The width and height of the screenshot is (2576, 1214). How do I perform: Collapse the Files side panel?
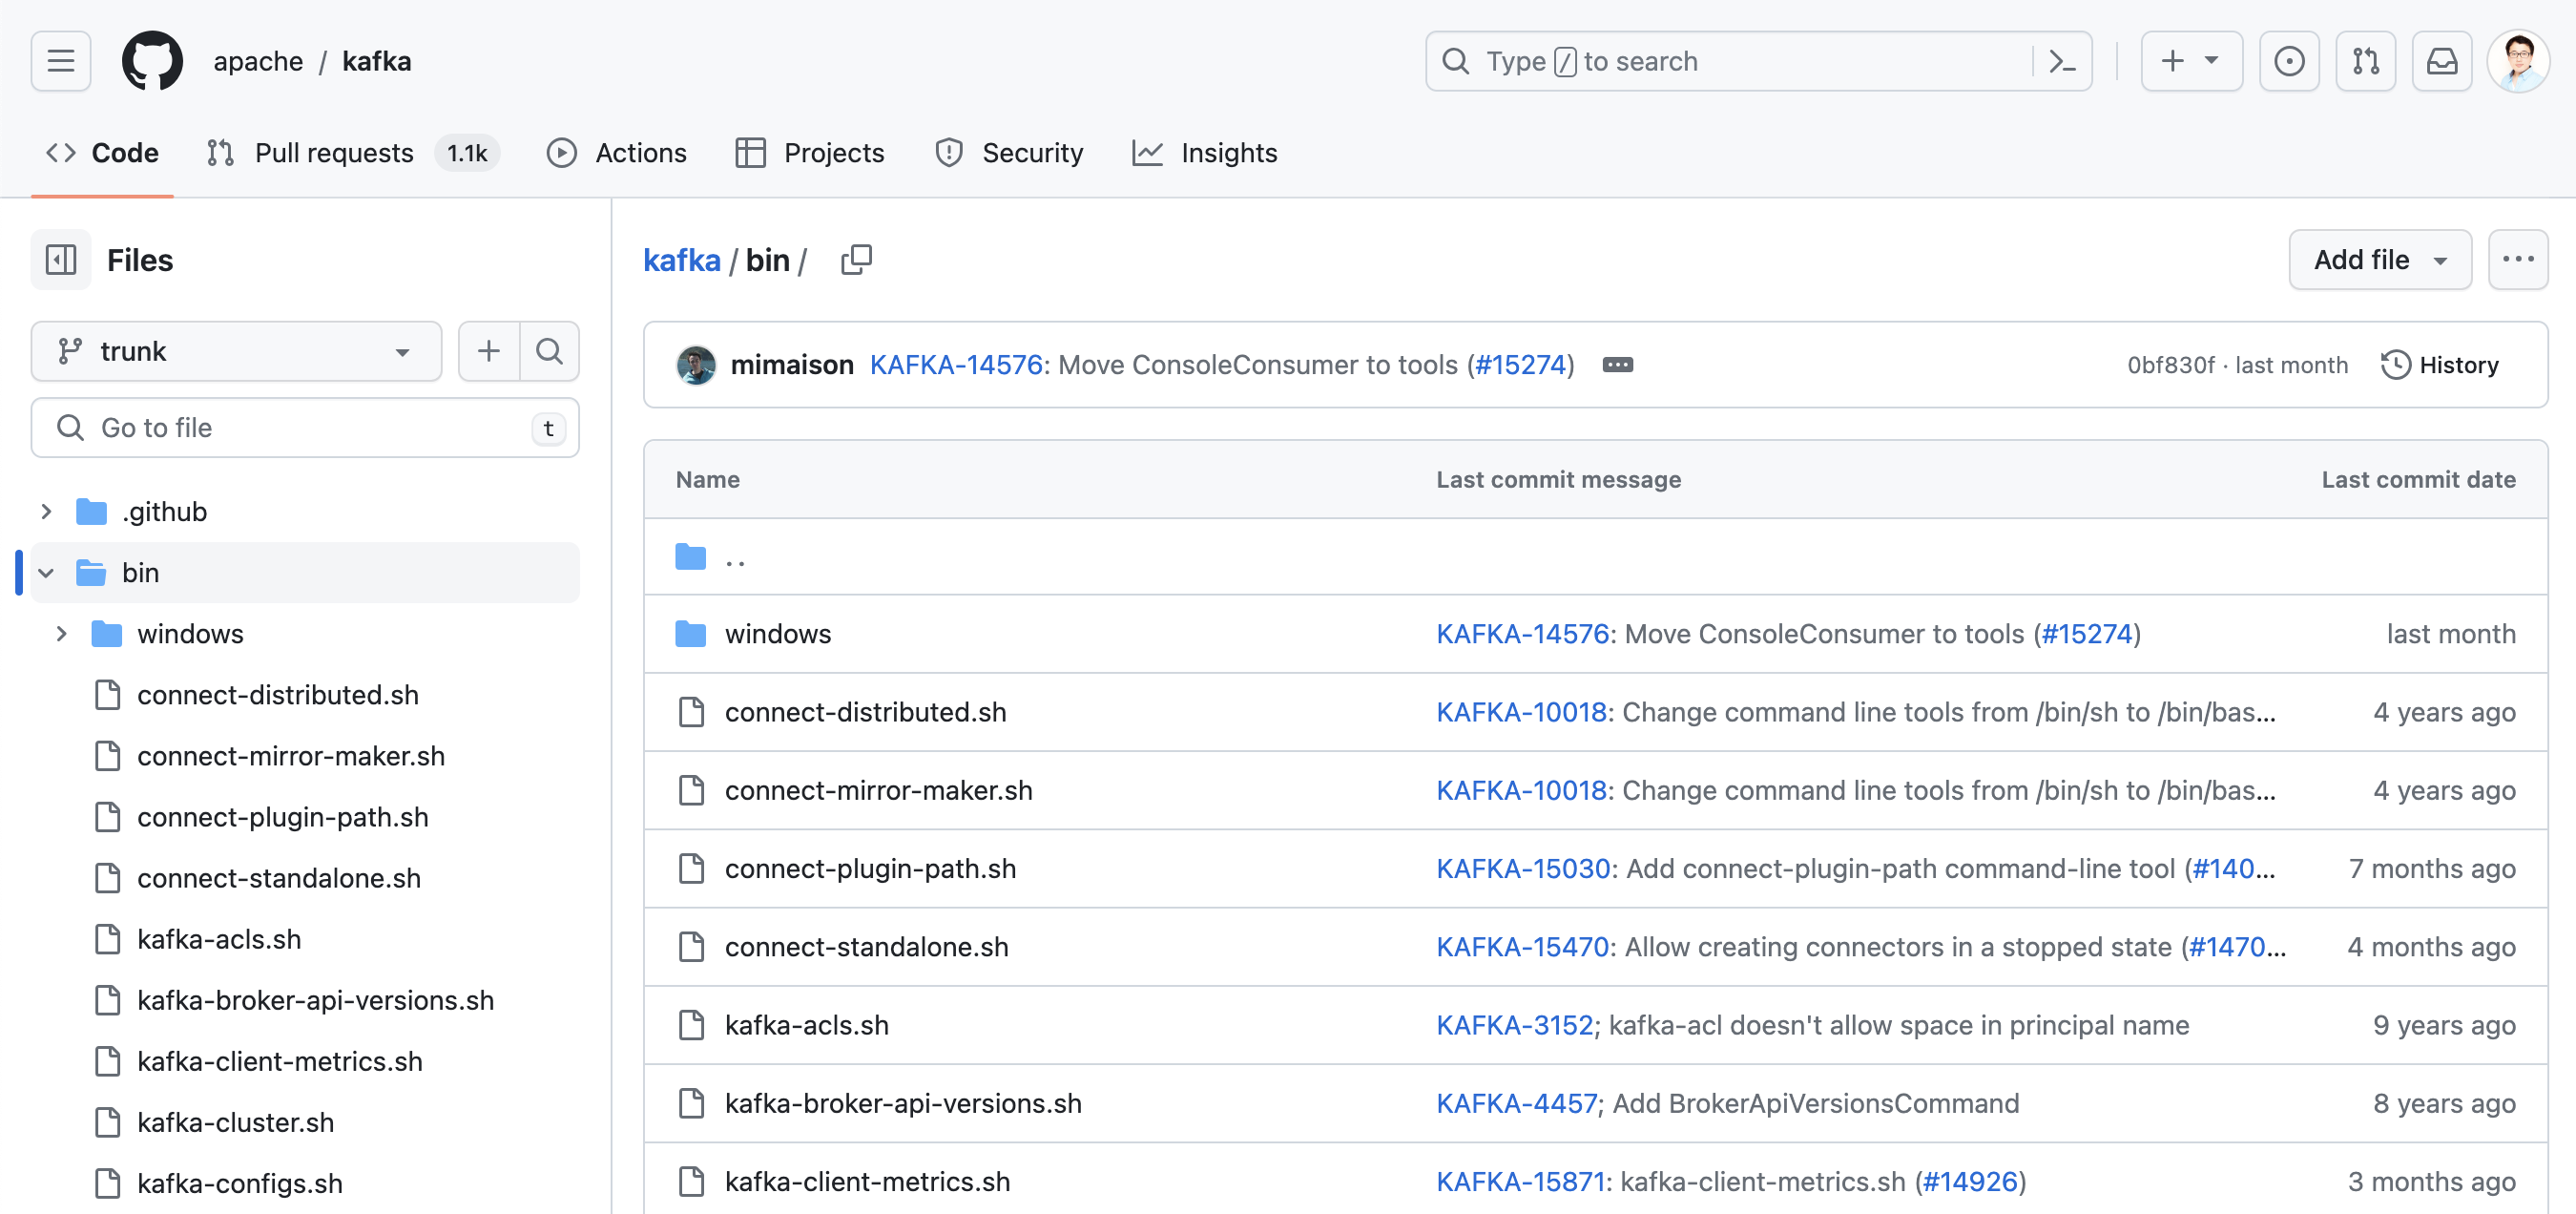[x=61, y=260]
